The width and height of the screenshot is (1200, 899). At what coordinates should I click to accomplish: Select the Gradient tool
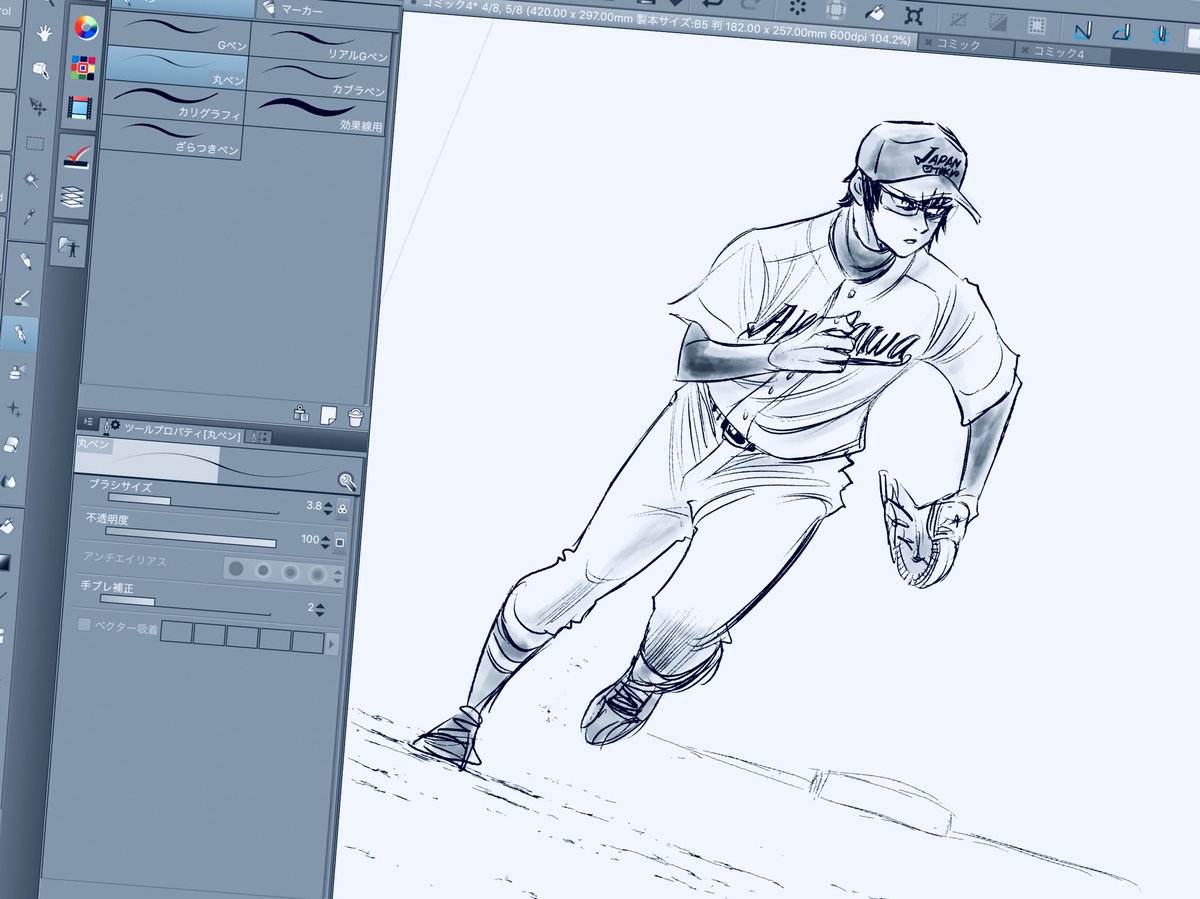tap(4, 562)
